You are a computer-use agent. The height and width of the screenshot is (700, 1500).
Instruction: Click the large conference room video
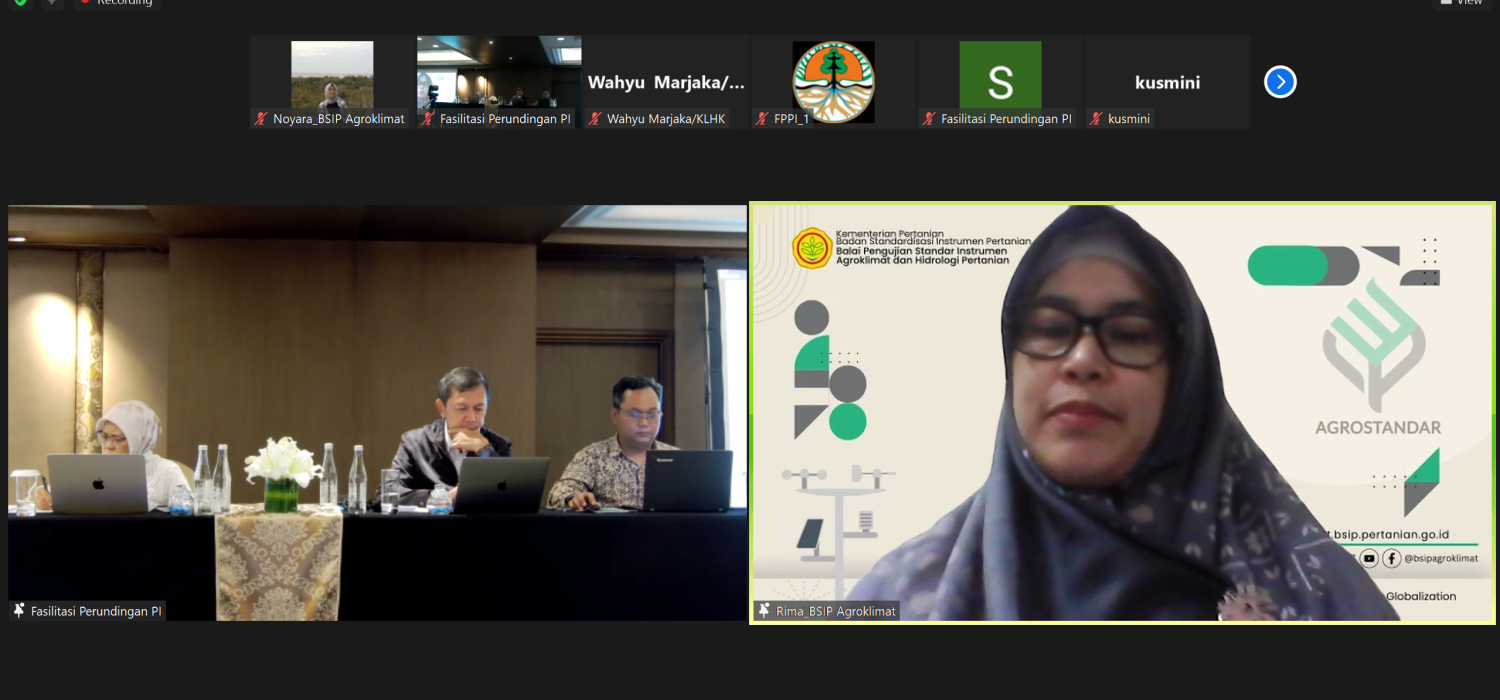377,412
